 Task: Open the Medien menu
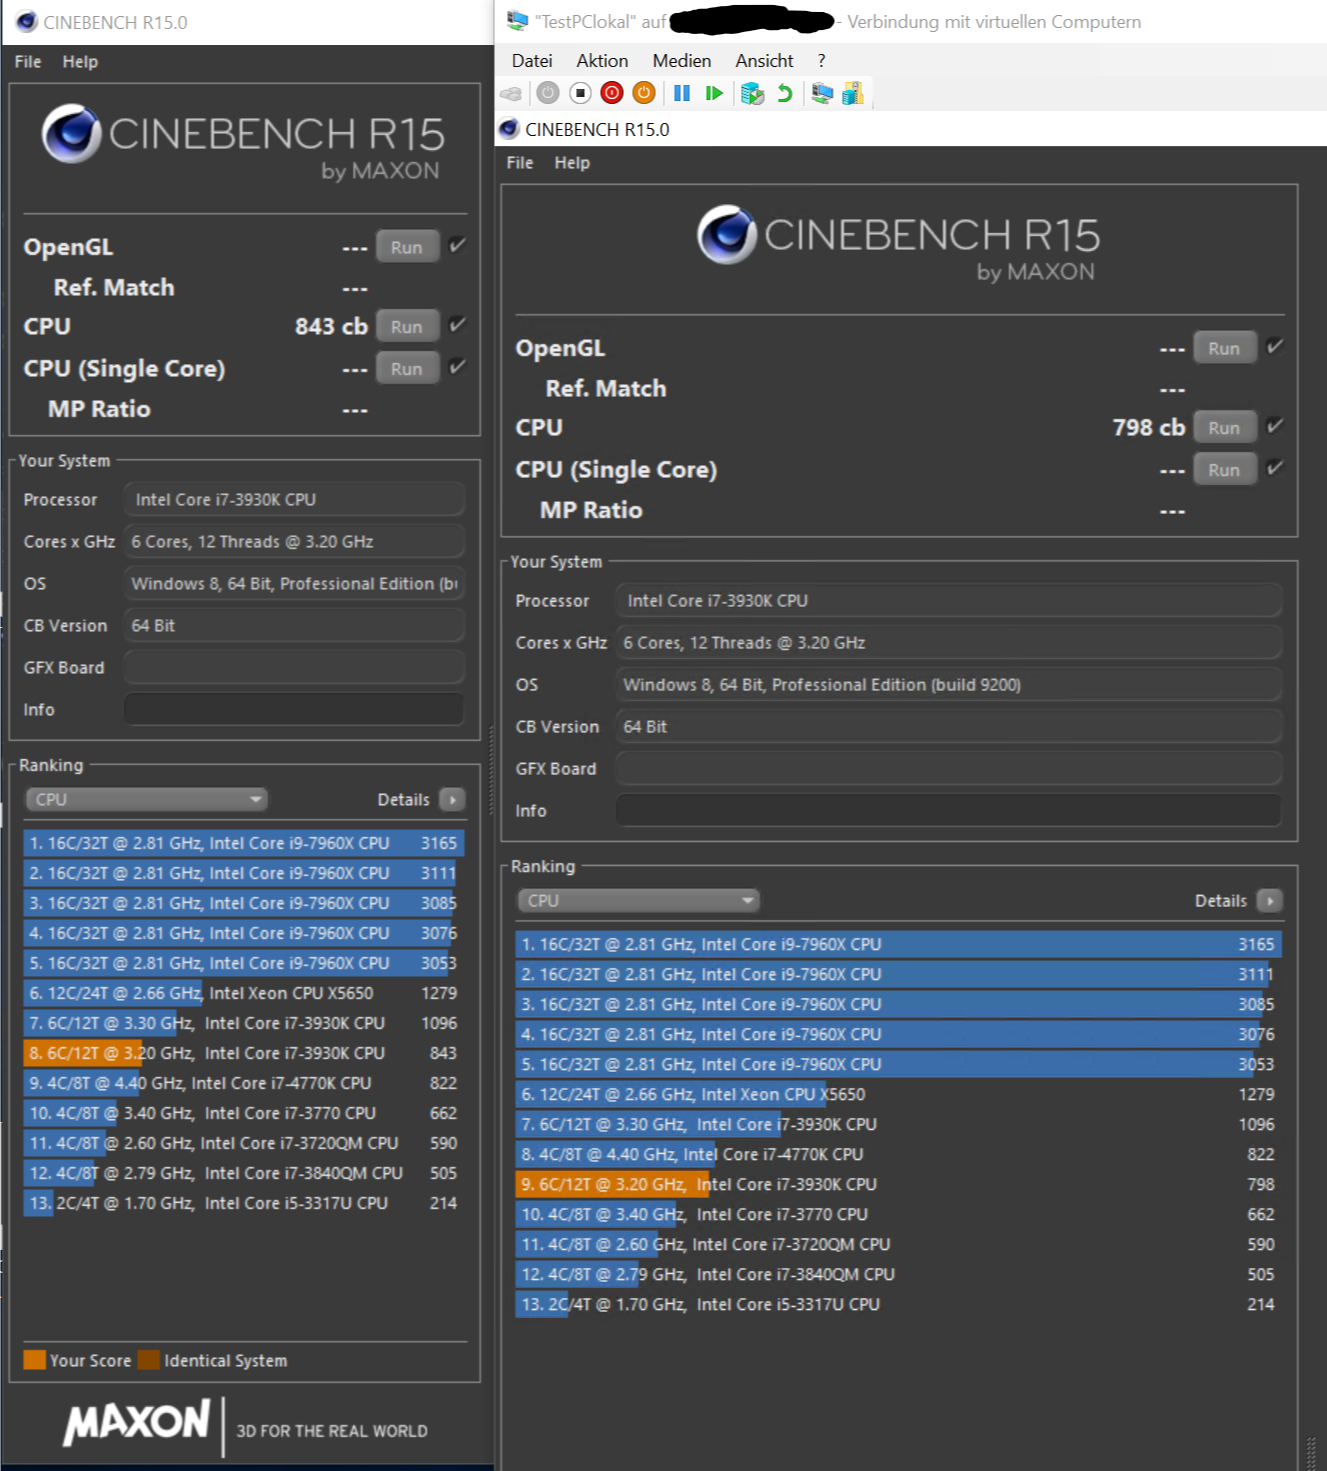[x=682, y=61]
